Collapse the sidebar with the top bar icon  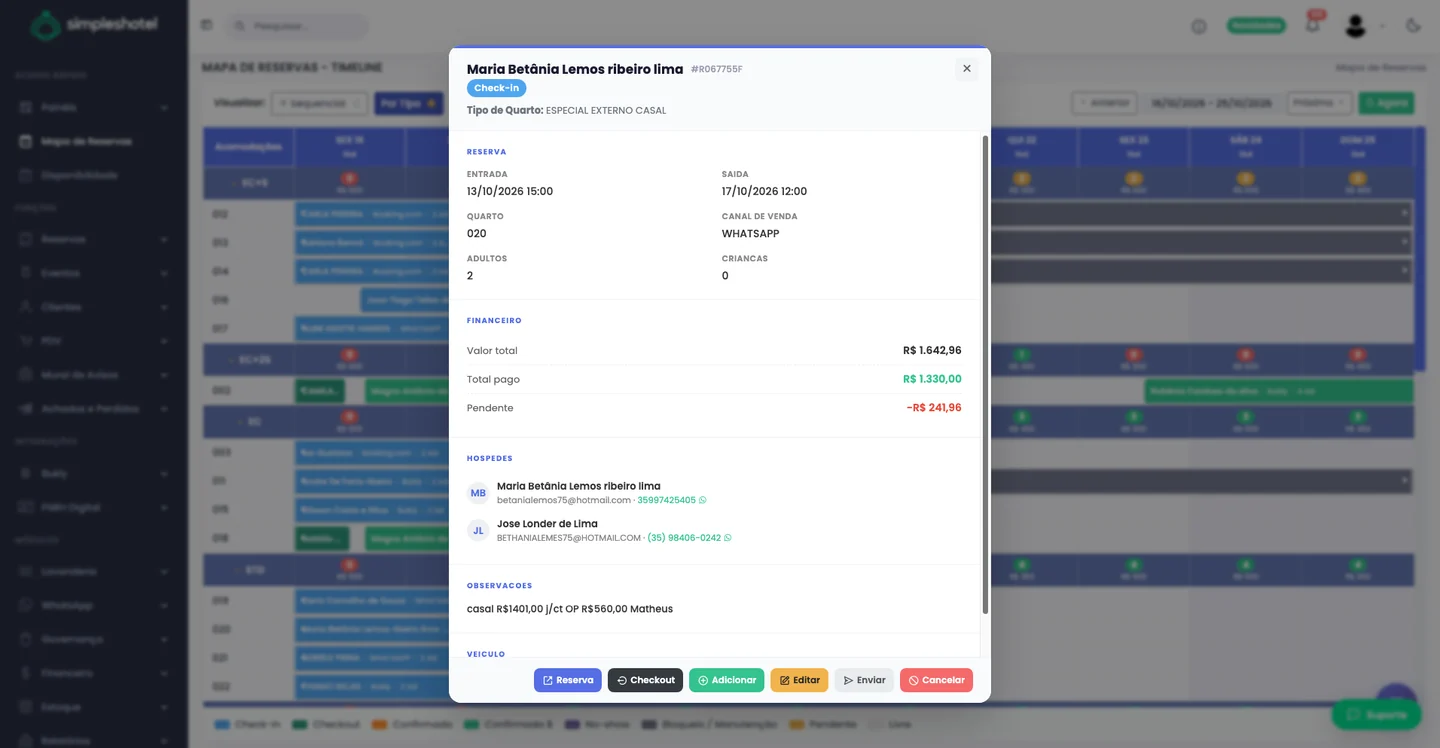point(207,25)
